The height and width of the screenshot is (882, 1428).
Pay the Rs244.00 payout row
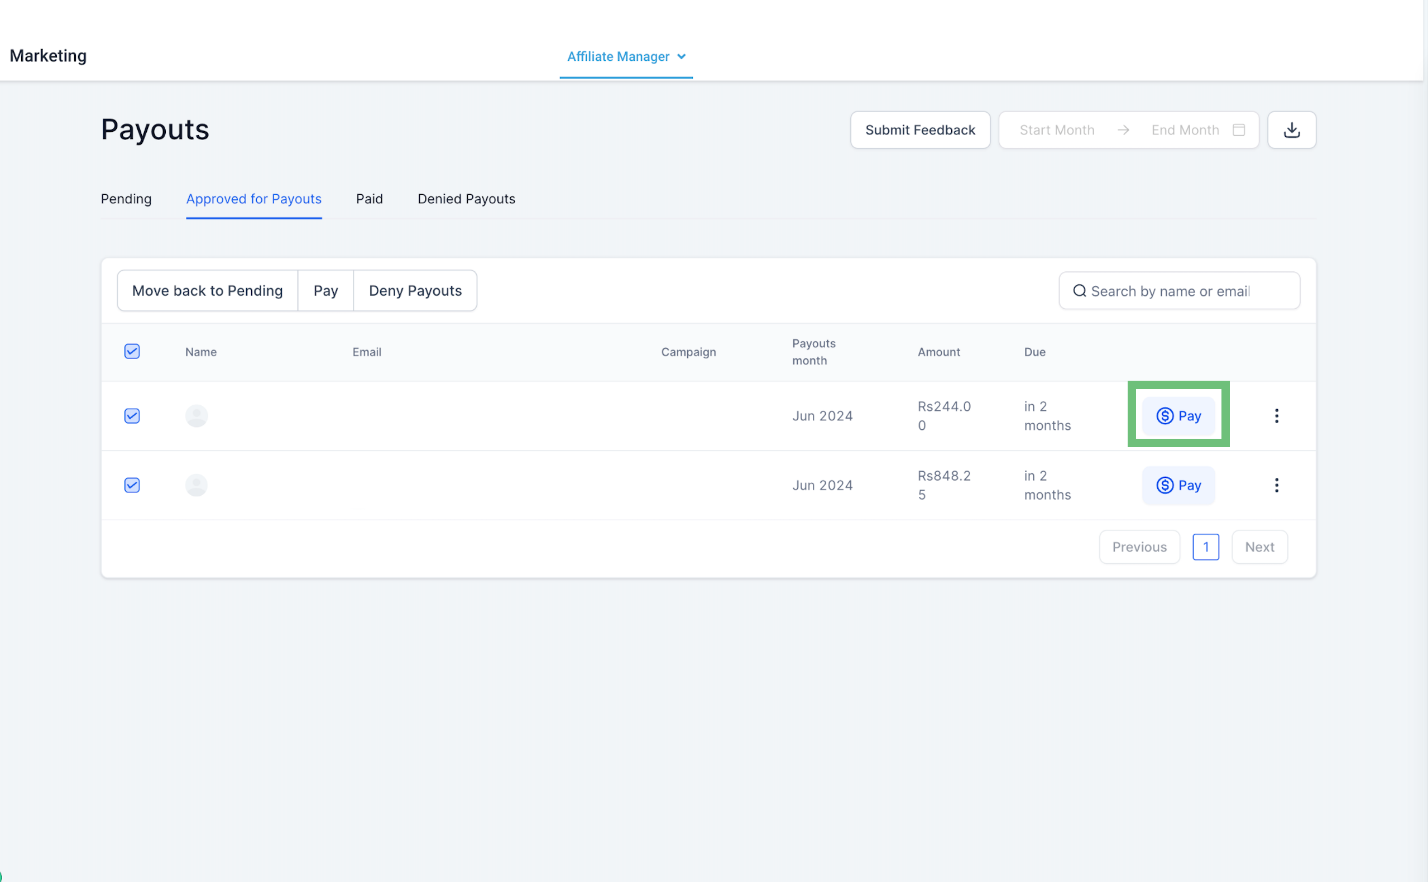(1178, 416)
